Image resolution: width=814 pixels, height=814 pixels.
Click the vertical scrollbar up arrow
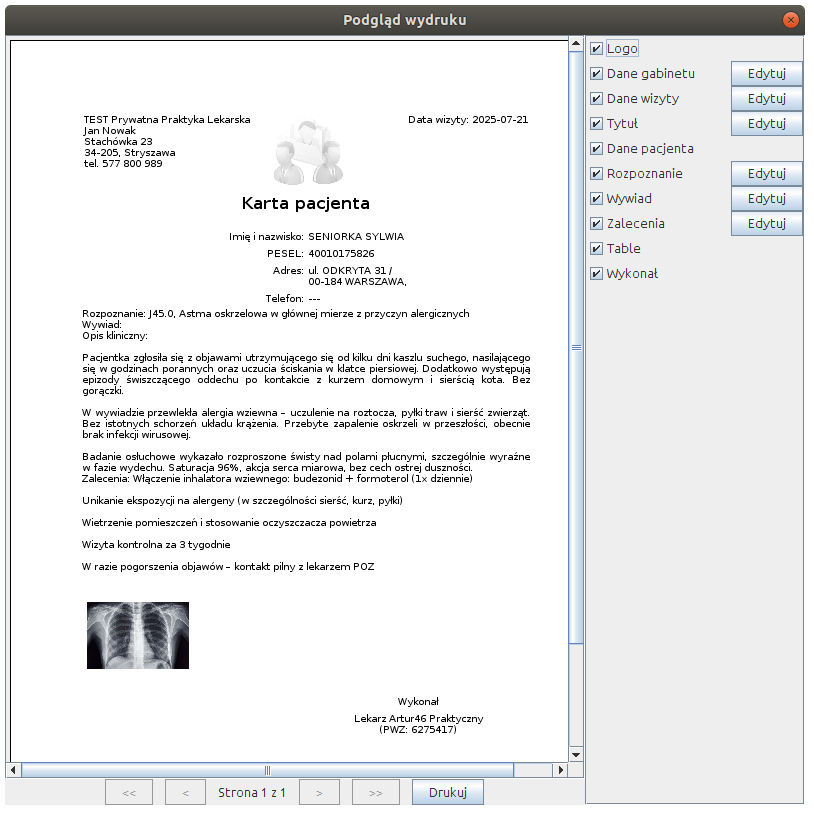coord(576,44)
